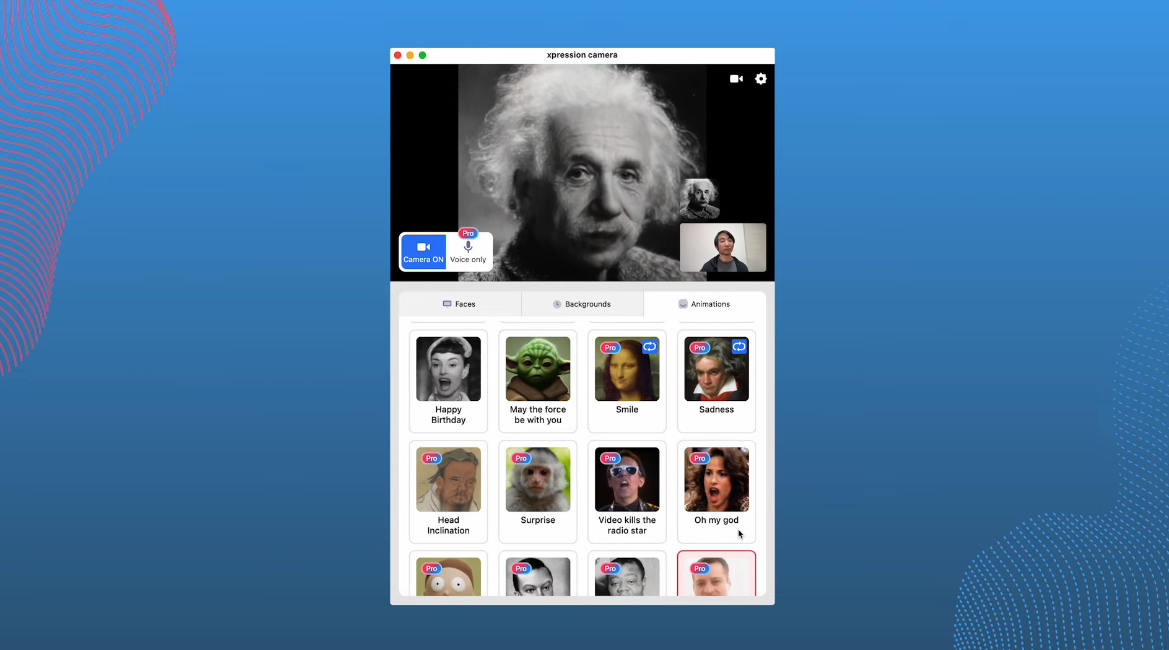The width and height of the screenshot is (1169, 650).
Task: Click the camera selector icon in the video view
Action: click(737, 79)
